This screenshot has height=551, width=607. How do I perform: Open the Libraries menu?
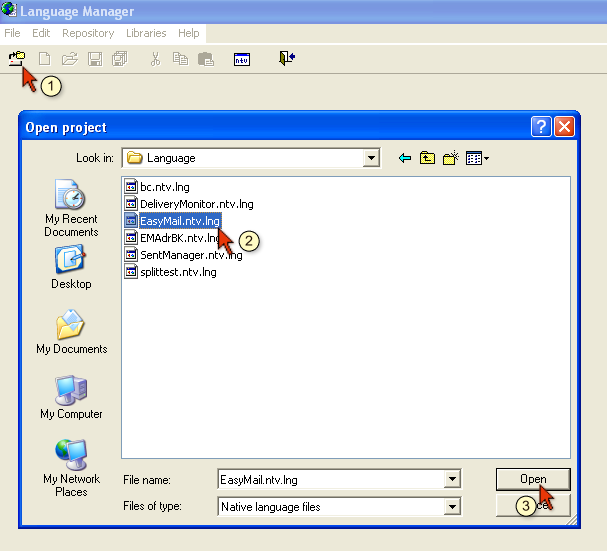[146, 33]
